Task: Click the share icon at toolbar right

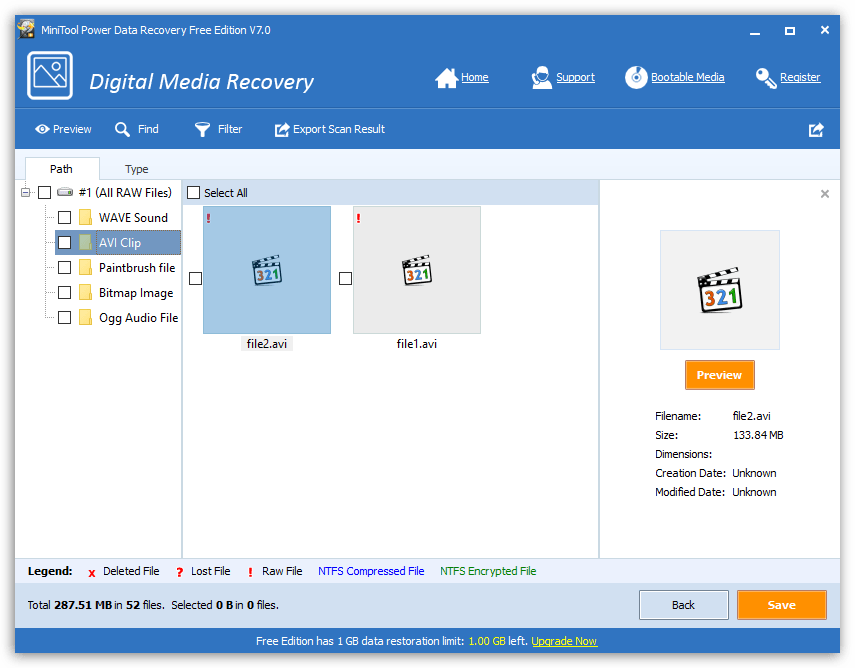Action: click(x=816, y=130)
